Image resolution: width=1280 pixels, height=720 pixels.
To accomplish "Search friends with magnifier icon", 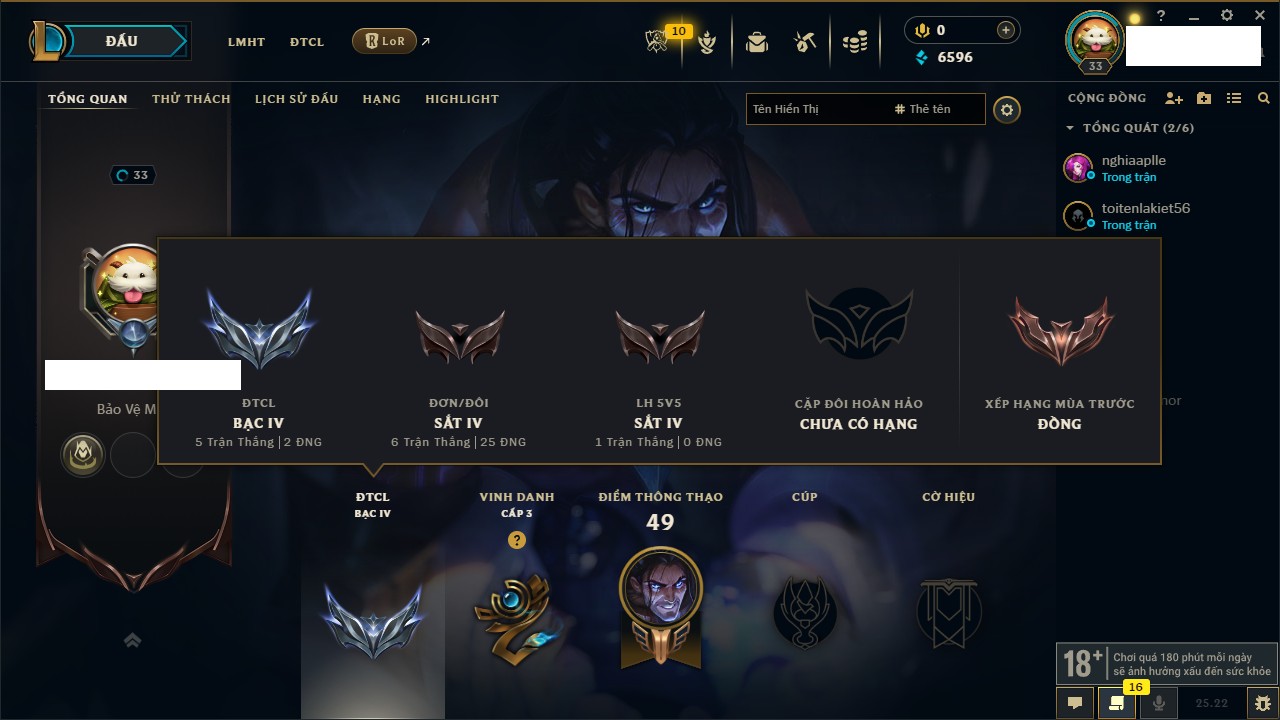I will click(x=1264, y=98).
